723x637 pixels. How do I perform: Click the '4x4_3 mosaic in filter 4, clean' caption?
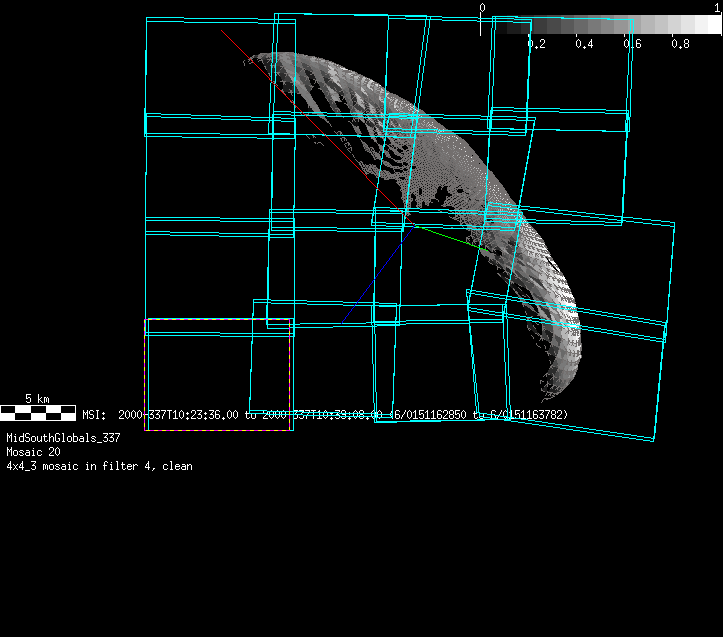click(99, 466)
